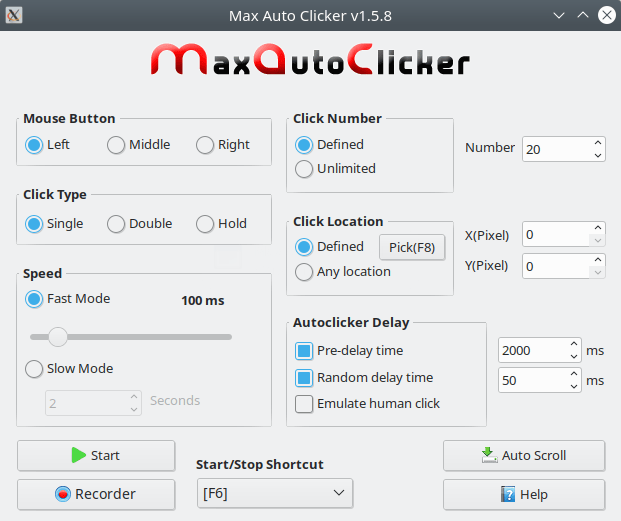Click the Auto Scroll button
The image size is (621, 521).
[x=524, y=456]
